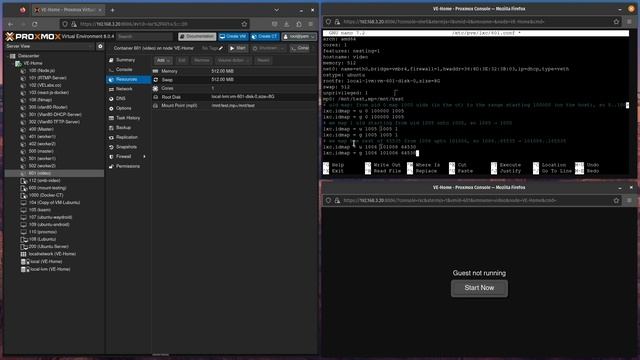
Task: Click the Edit resource button
Action: click(182, 60)
